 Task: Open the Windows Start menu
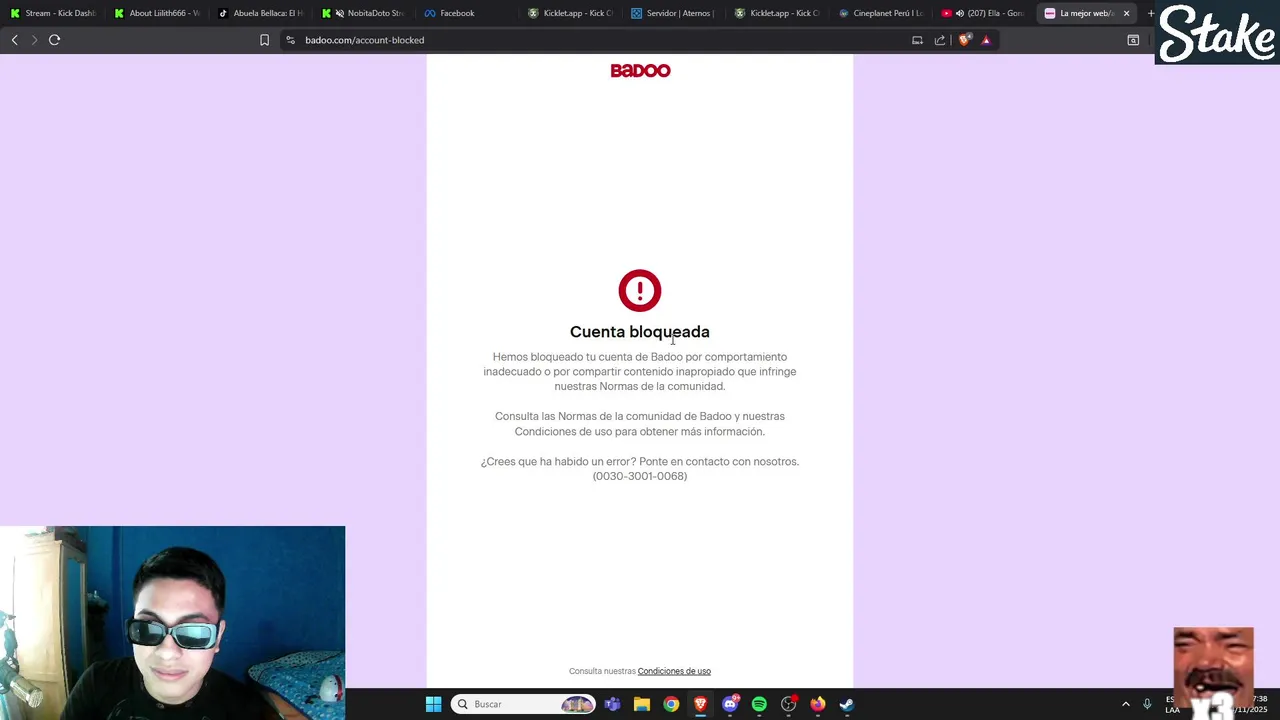tap(433, 704)
